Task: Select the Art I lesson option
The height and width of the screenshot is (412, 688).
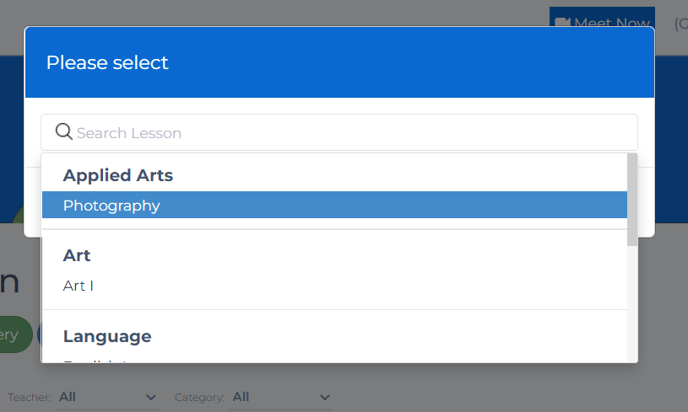Action: point(78,286)
